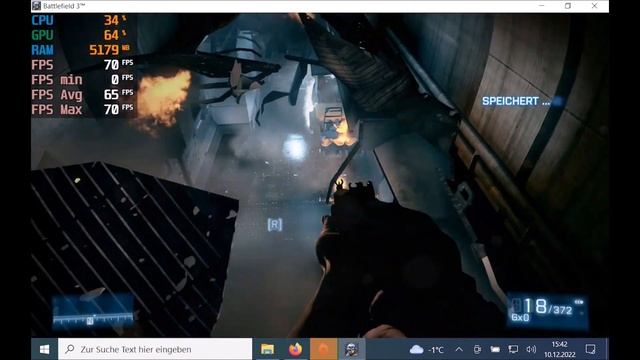Open the clock showing 15:42
The image size is (640, 360).
pyautogui.click(x=560, y=349)
